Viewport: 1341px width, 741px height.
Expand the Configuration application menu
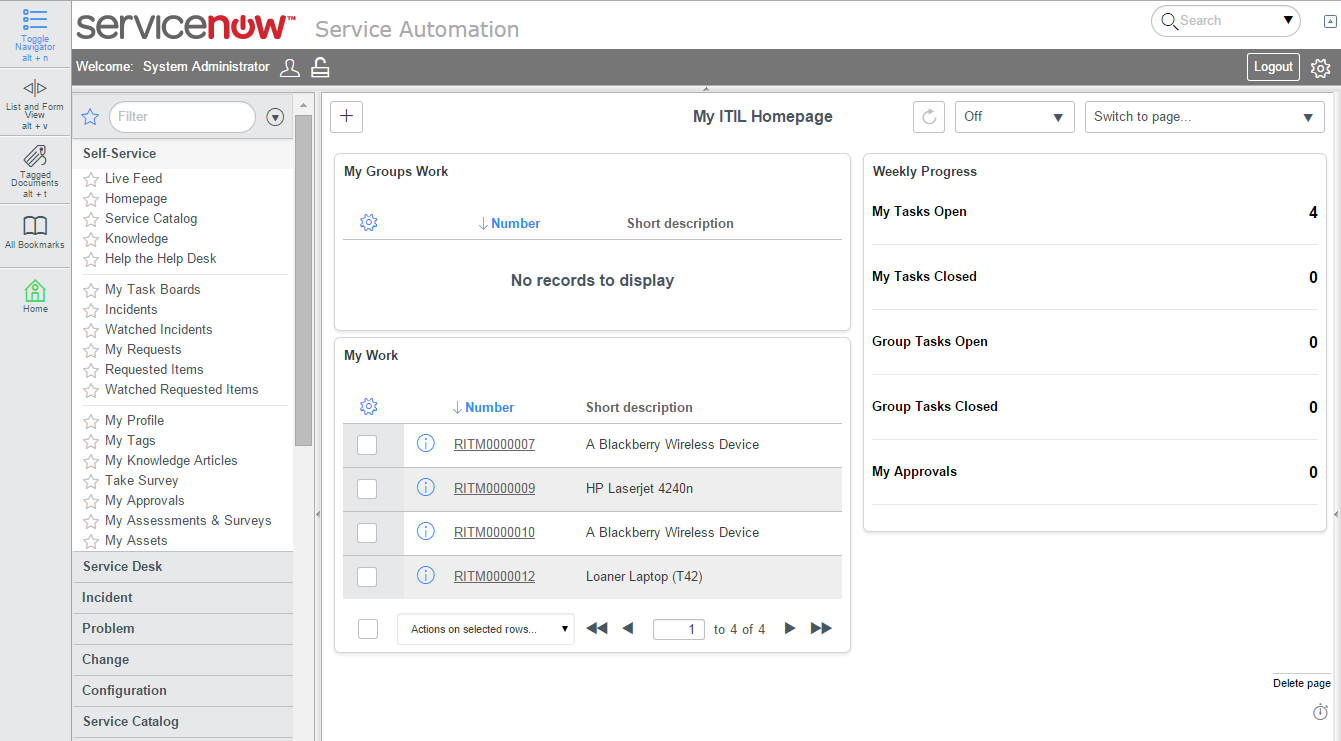(x=183, y=691)
